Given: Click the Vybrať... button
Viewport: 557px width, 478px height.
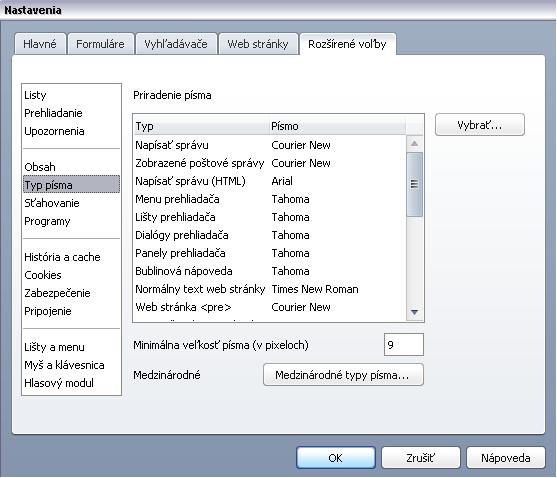Looking at the screenshot, I should [480, 125].
